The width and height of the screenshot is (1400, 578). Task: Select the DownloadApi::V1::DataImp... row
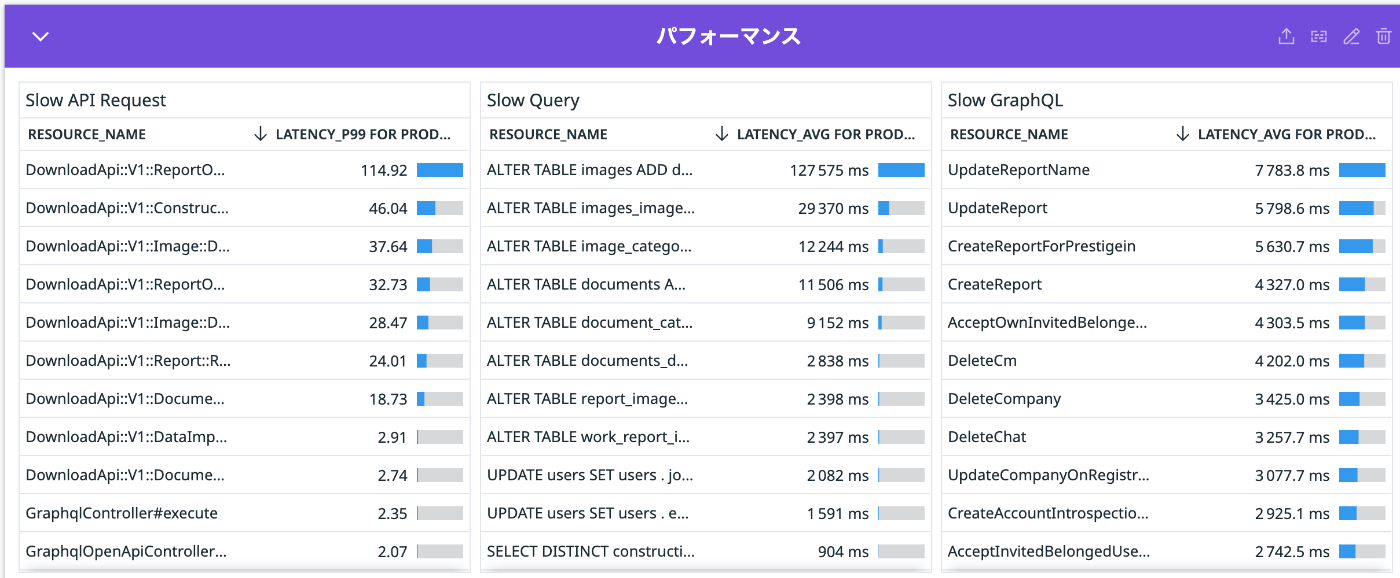pos(245,437)
